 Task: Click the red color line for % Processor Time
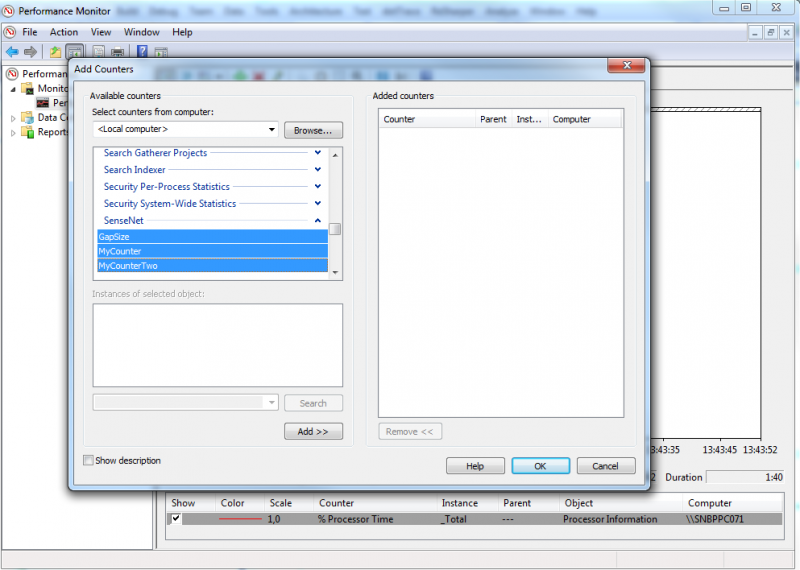(240, 519)
